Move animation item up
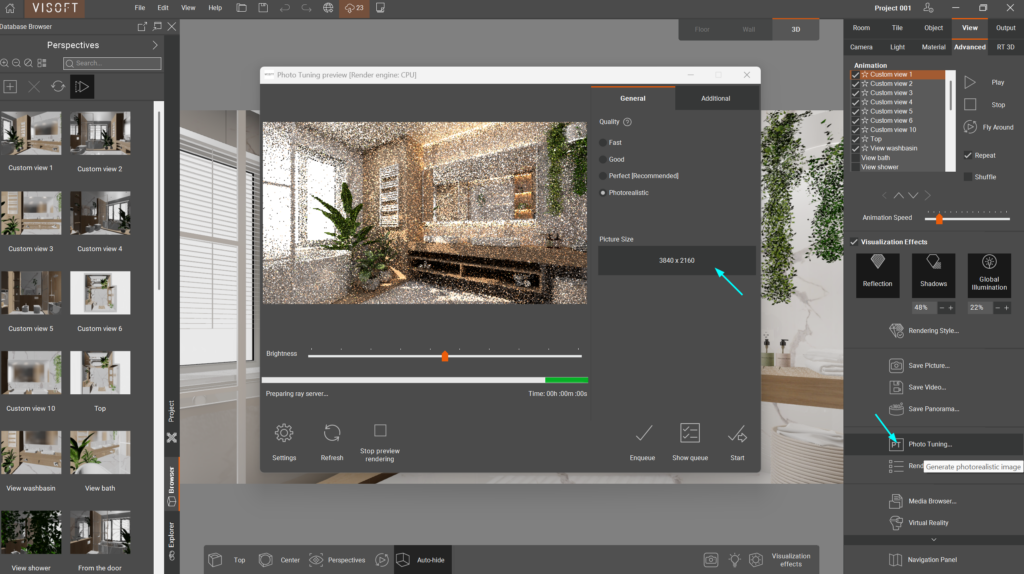The image size is (1024, 574). 899,195
